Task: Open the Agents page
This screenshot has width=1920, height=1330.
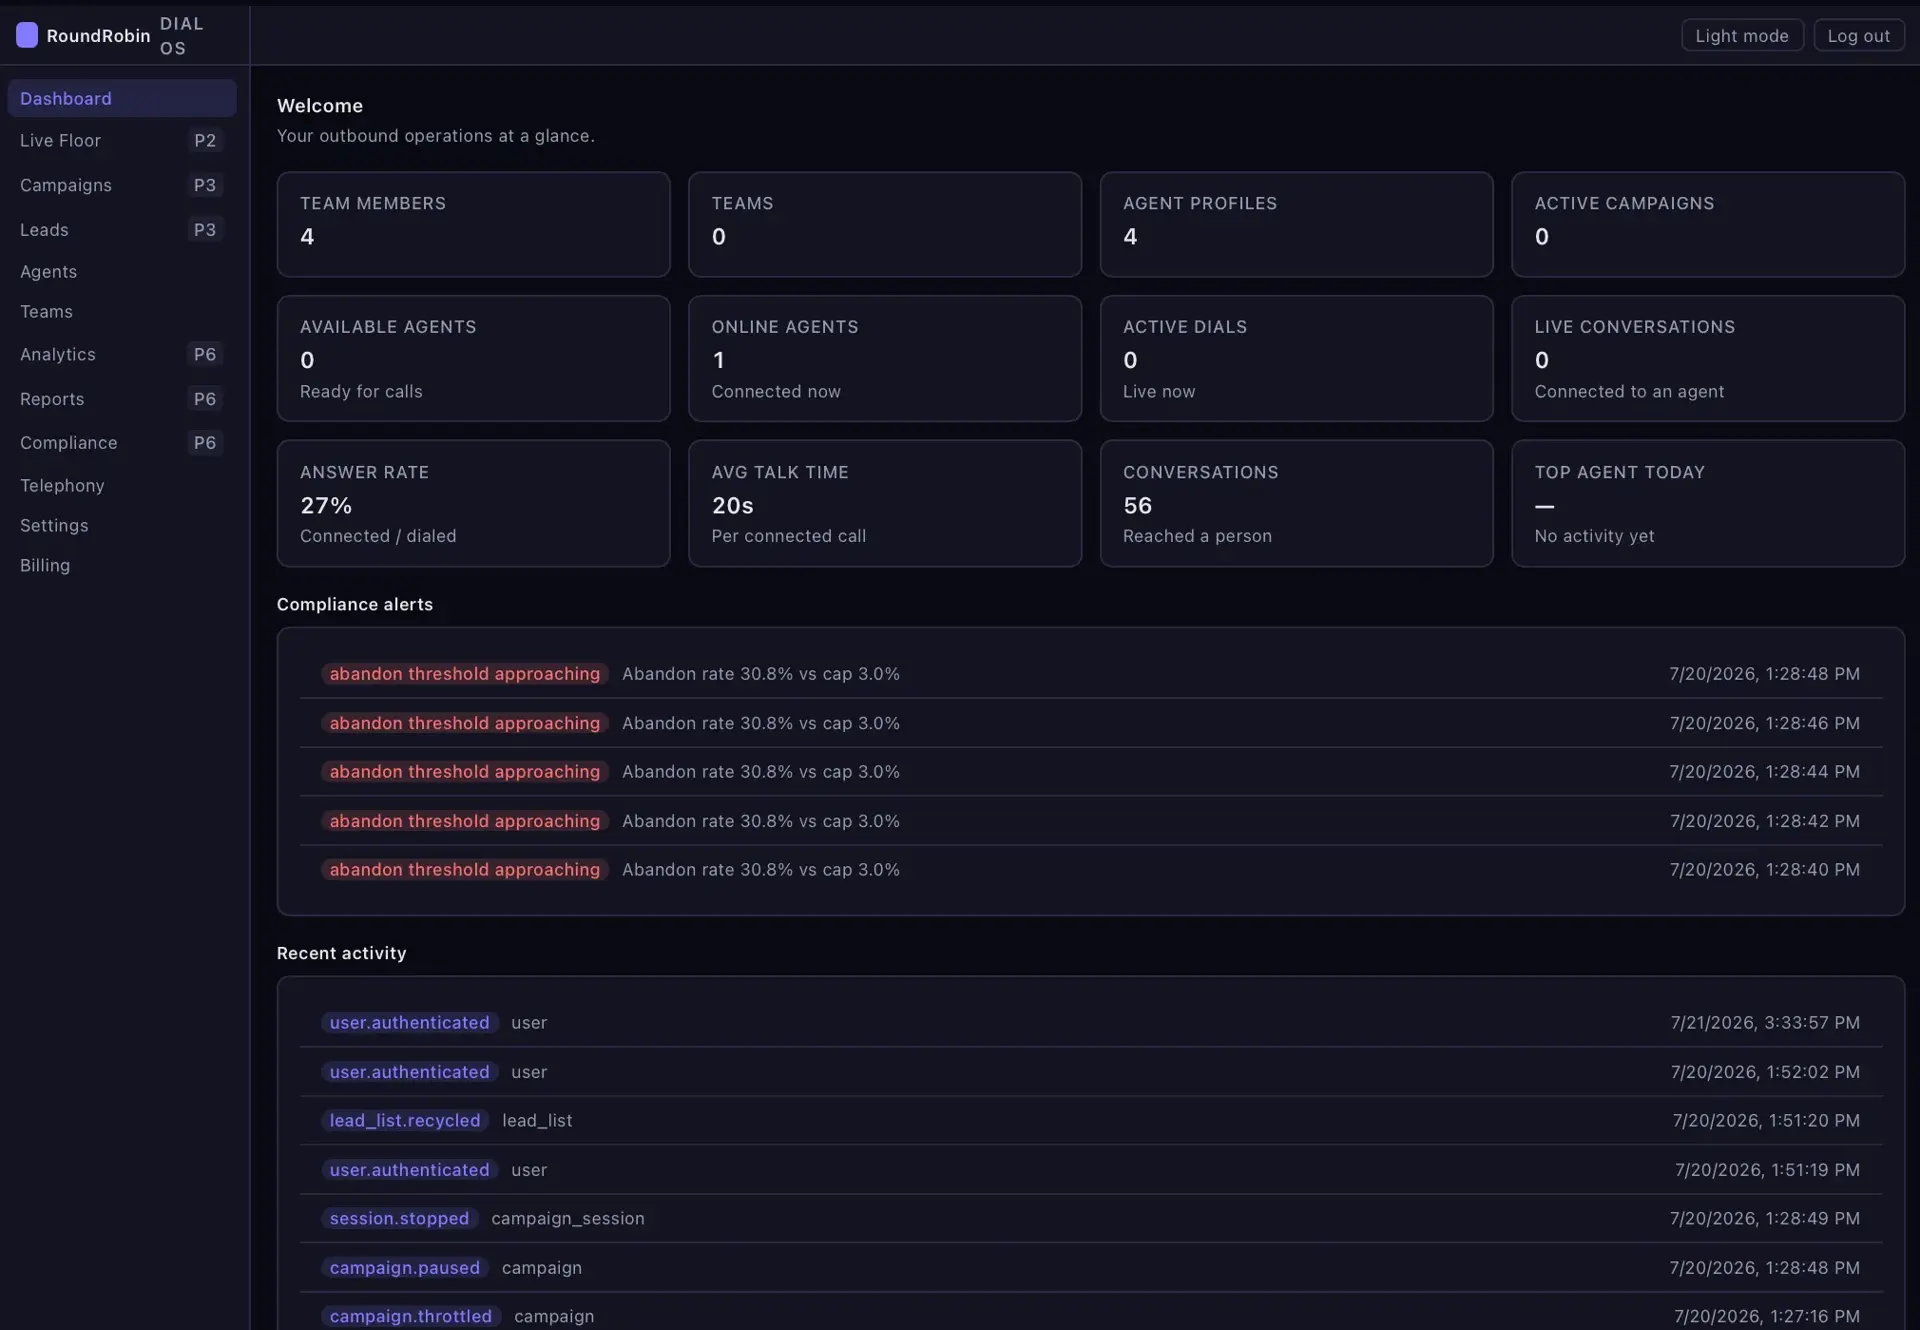Action: (121, 271)
